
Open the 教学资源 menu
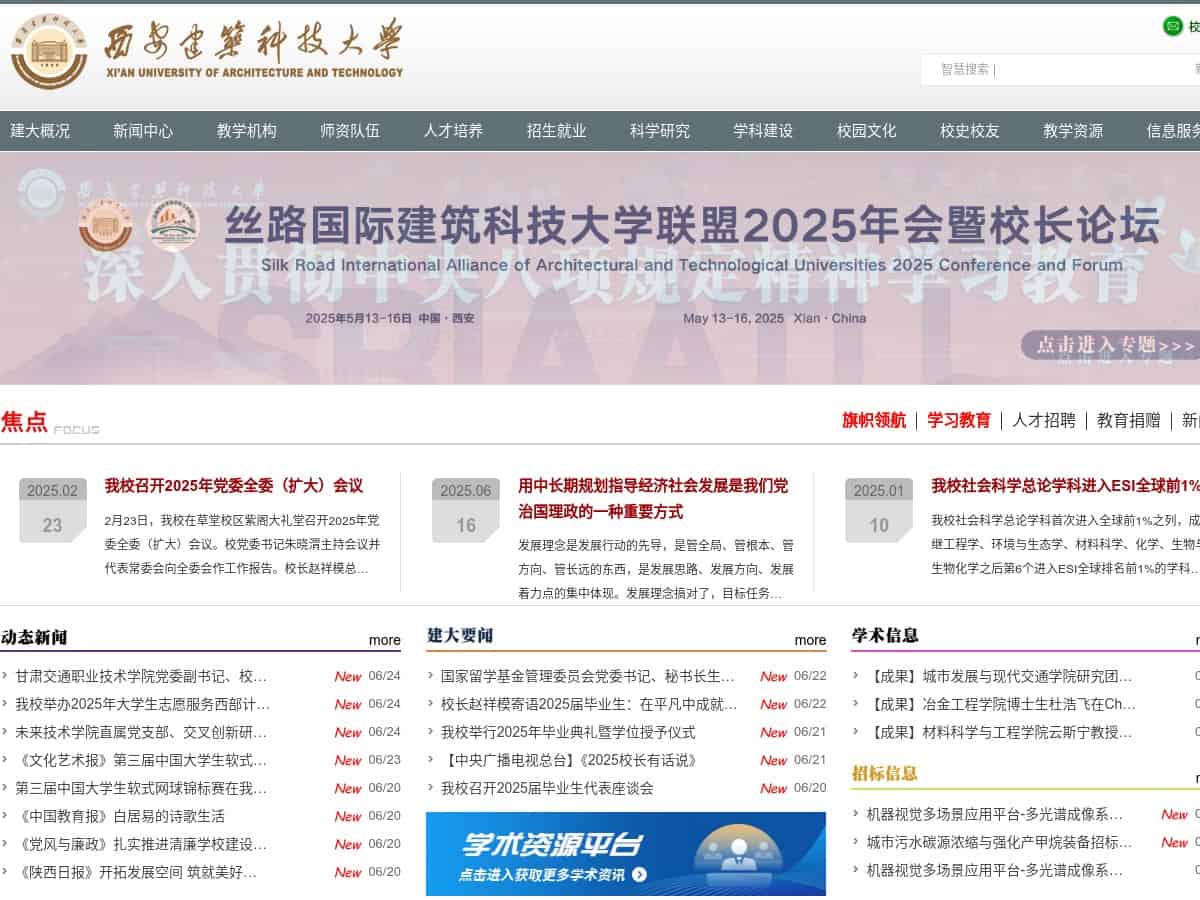pyautogui.click(x=1073, y=131)
